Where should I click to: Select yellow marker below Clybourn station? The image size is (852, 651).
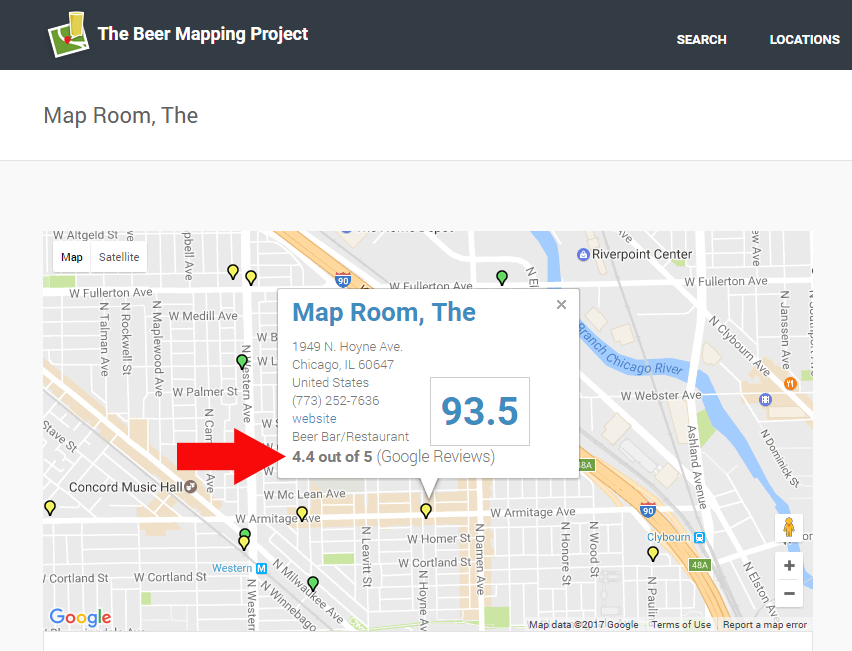pos(653,554)
